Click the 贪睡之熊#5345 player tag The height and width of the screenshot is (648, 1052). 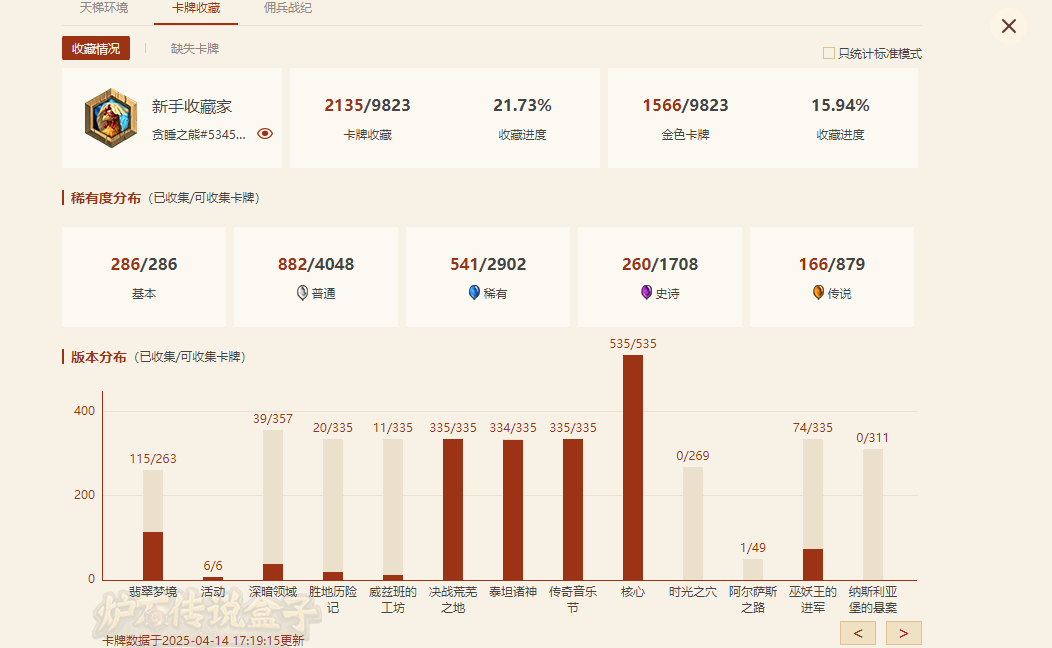click(x=199, y=134)
